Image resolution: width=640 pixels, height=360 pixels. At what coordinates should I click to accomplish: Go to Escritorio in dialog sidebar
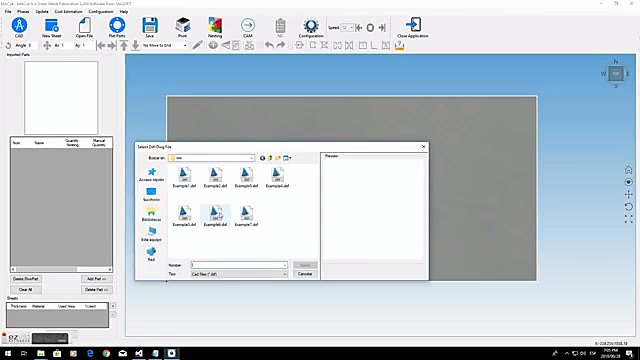pos(151,194)
